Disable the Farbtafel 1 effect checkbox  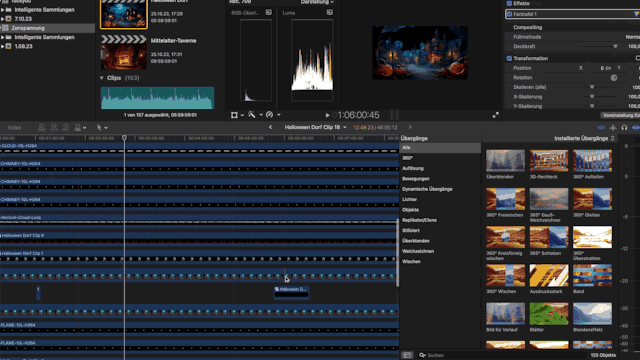[x=509, y=14]
